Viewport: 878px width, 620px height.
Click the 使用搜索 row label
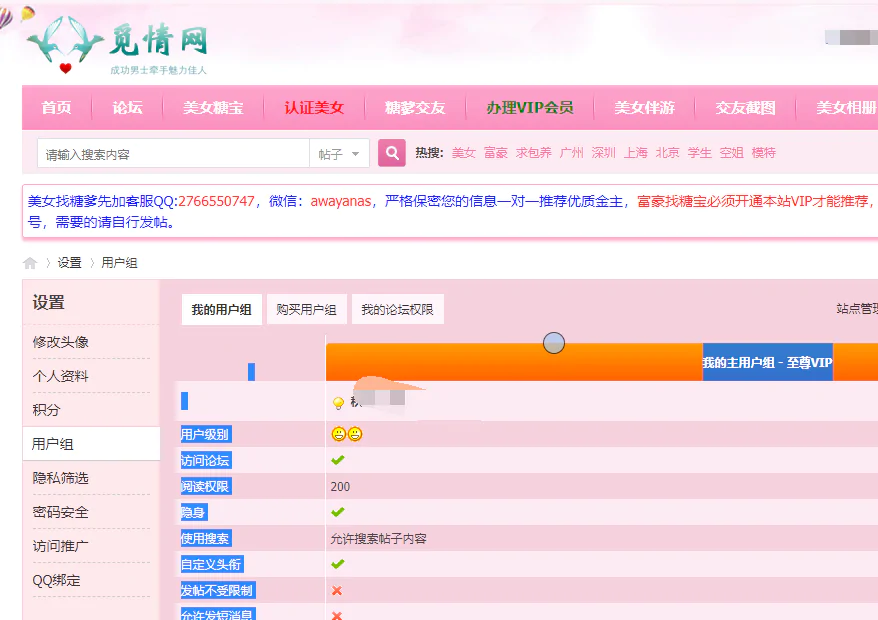206,538
